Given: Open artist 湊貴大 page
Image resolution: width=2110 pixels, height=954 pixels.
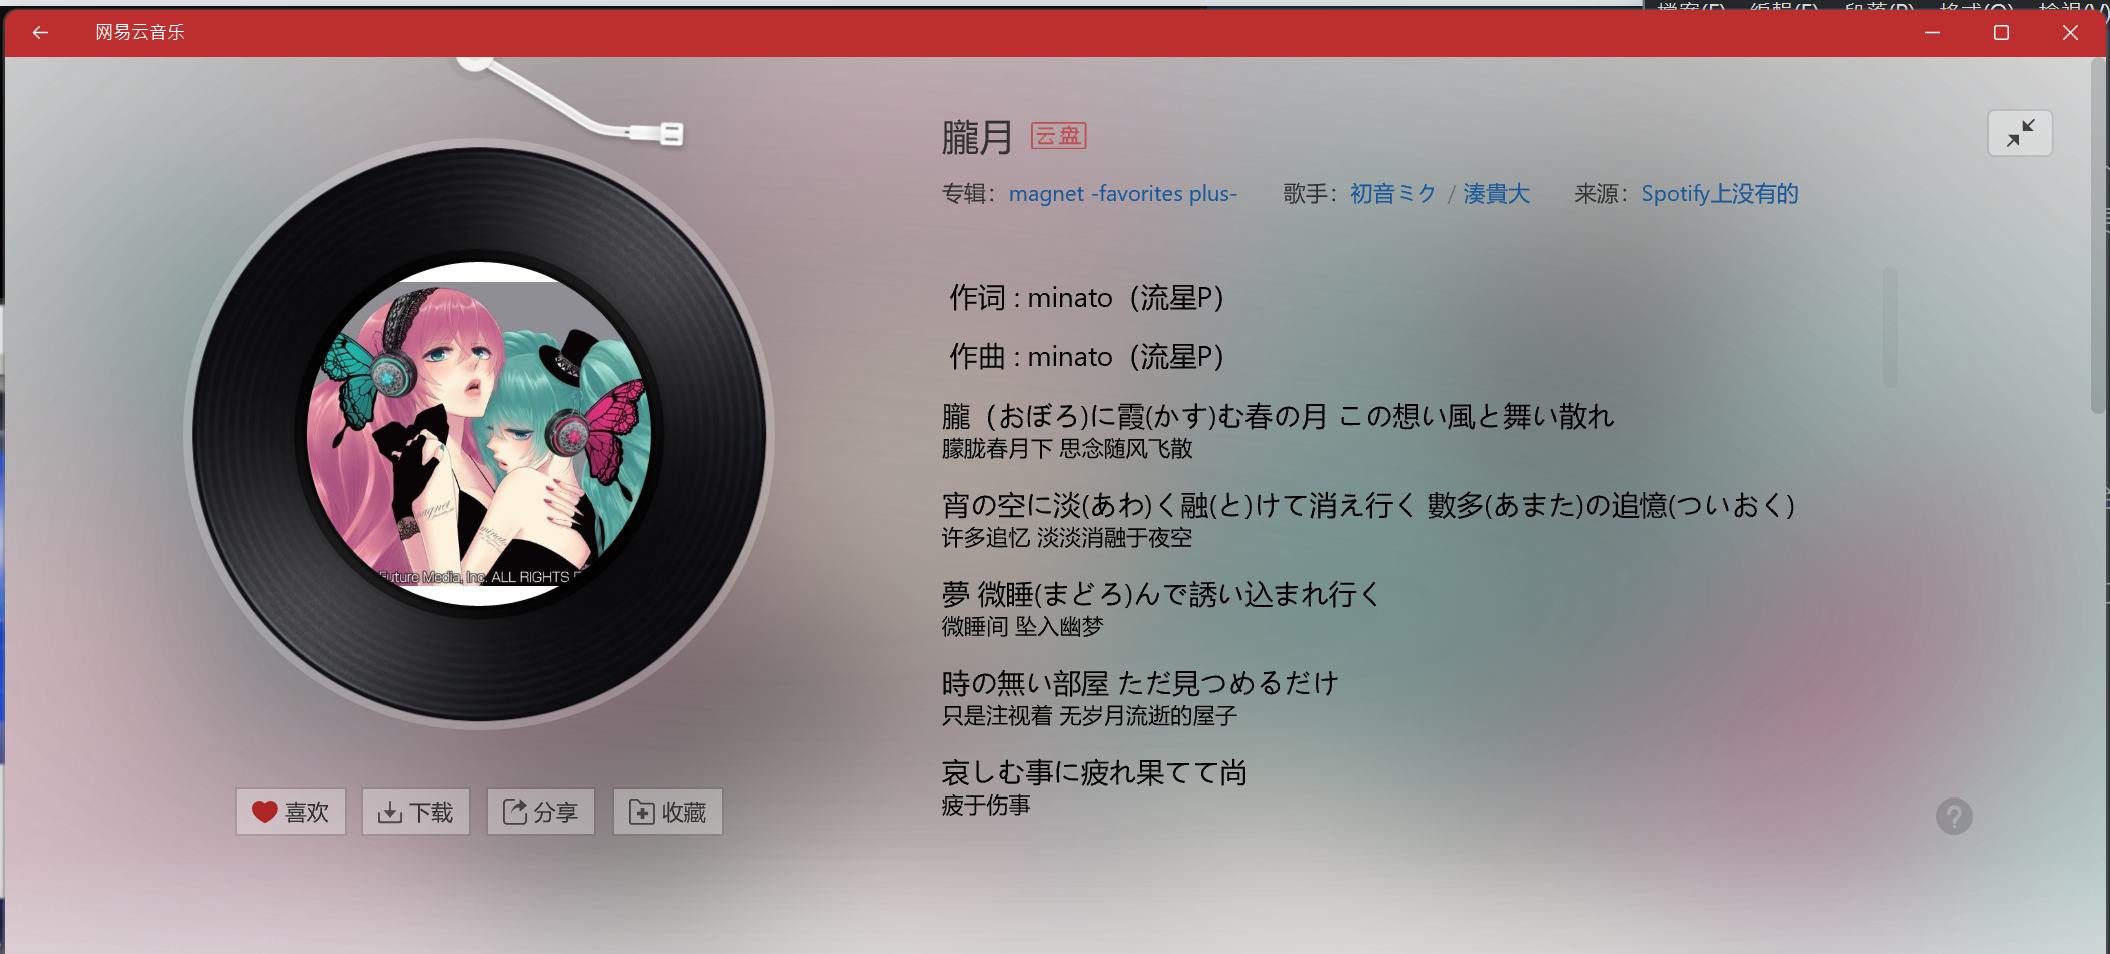Looking at the screenshot, I should coord(1497,194).
